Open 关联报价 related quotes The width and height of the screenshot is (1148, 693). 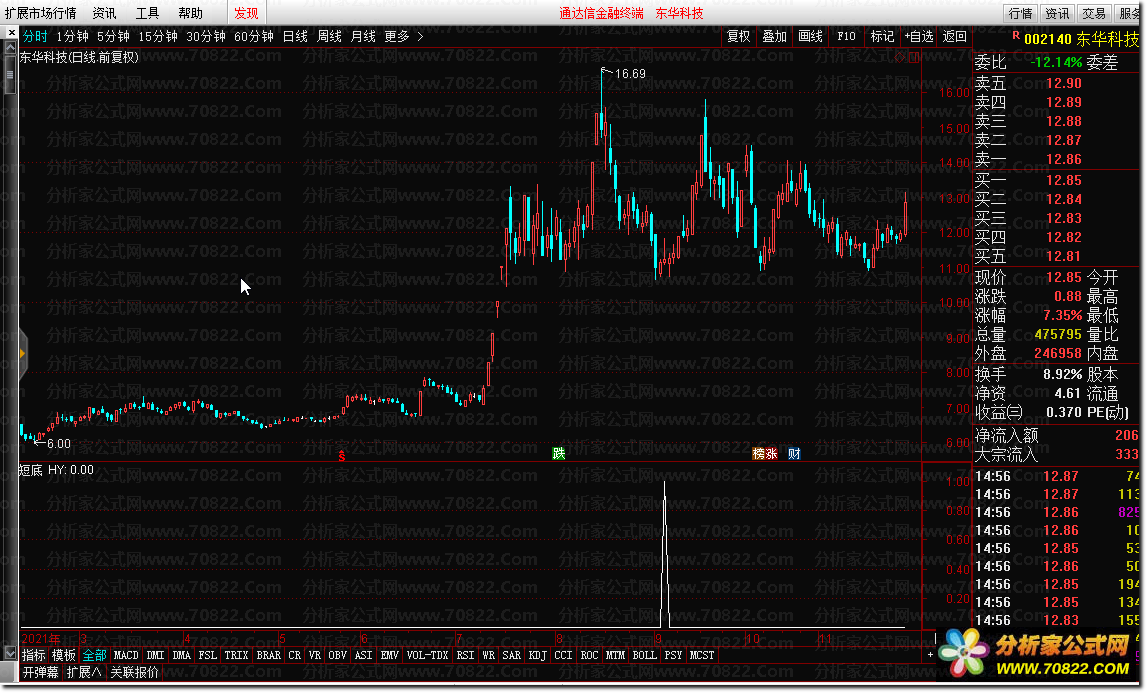135,672
